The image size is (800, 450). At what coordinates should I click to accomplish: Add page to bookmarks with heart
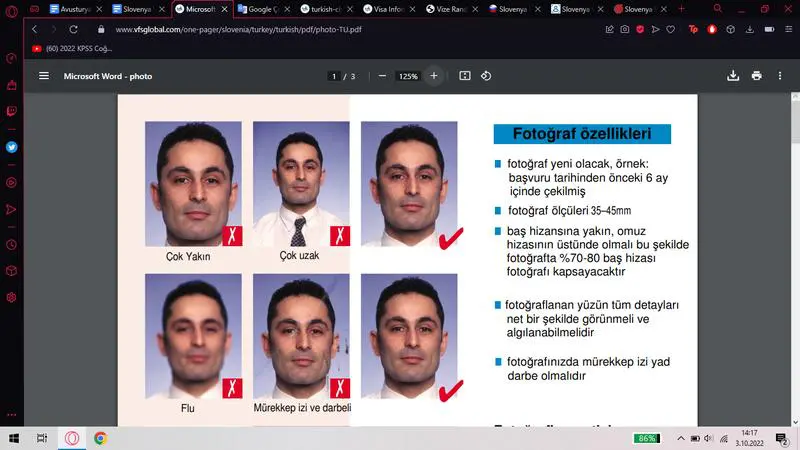coord(670,30)
